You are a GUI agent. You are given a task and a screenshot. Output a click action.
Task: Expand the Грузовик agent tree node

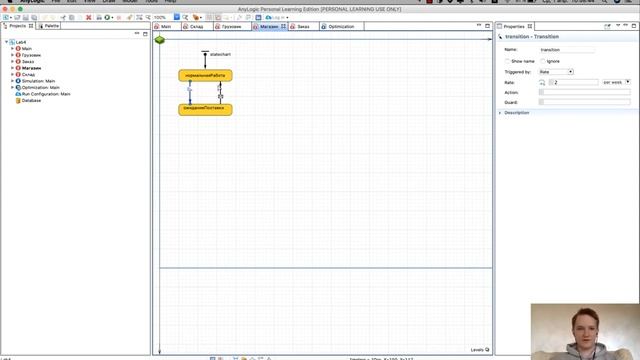(x=12, y=55)
